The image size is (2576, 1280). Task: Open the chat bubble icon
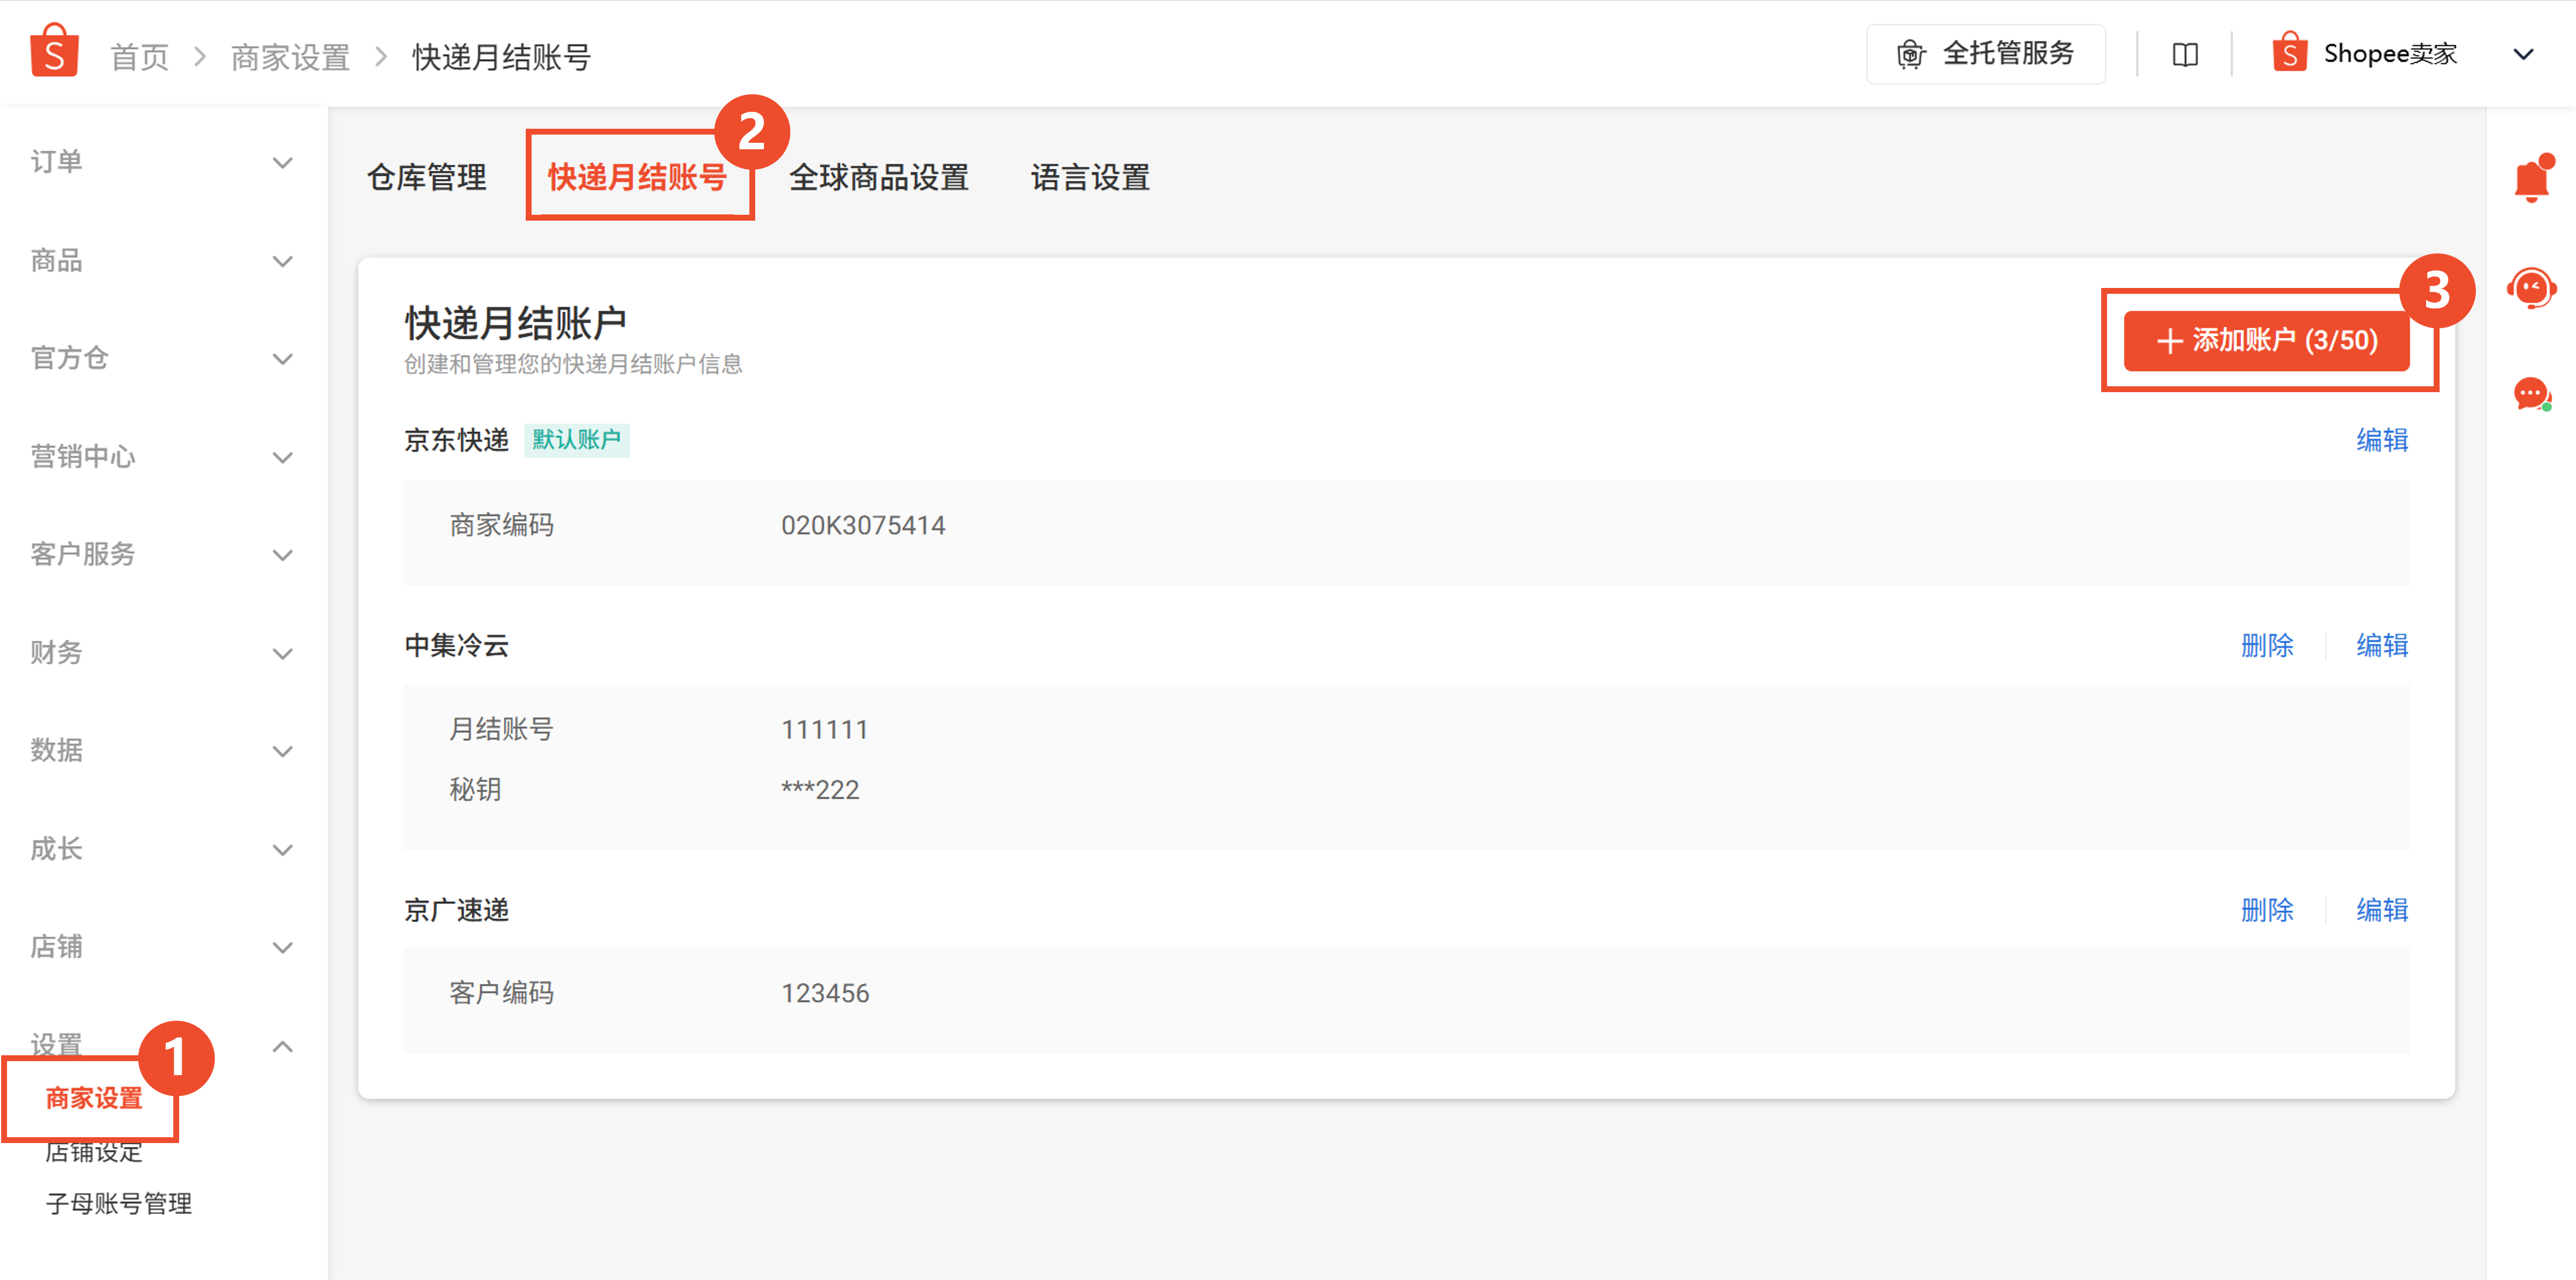pos(2532,394)
